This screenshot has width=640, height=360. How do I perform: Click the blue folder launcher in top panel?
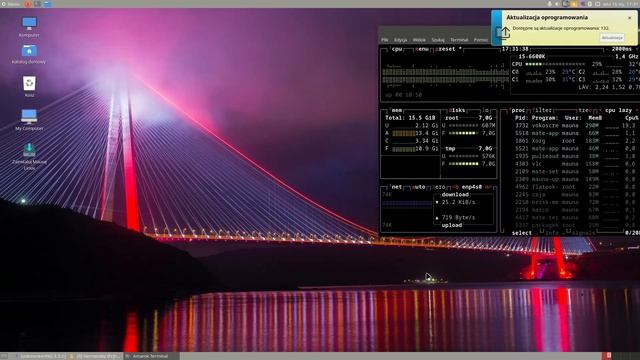coord(47,4)
